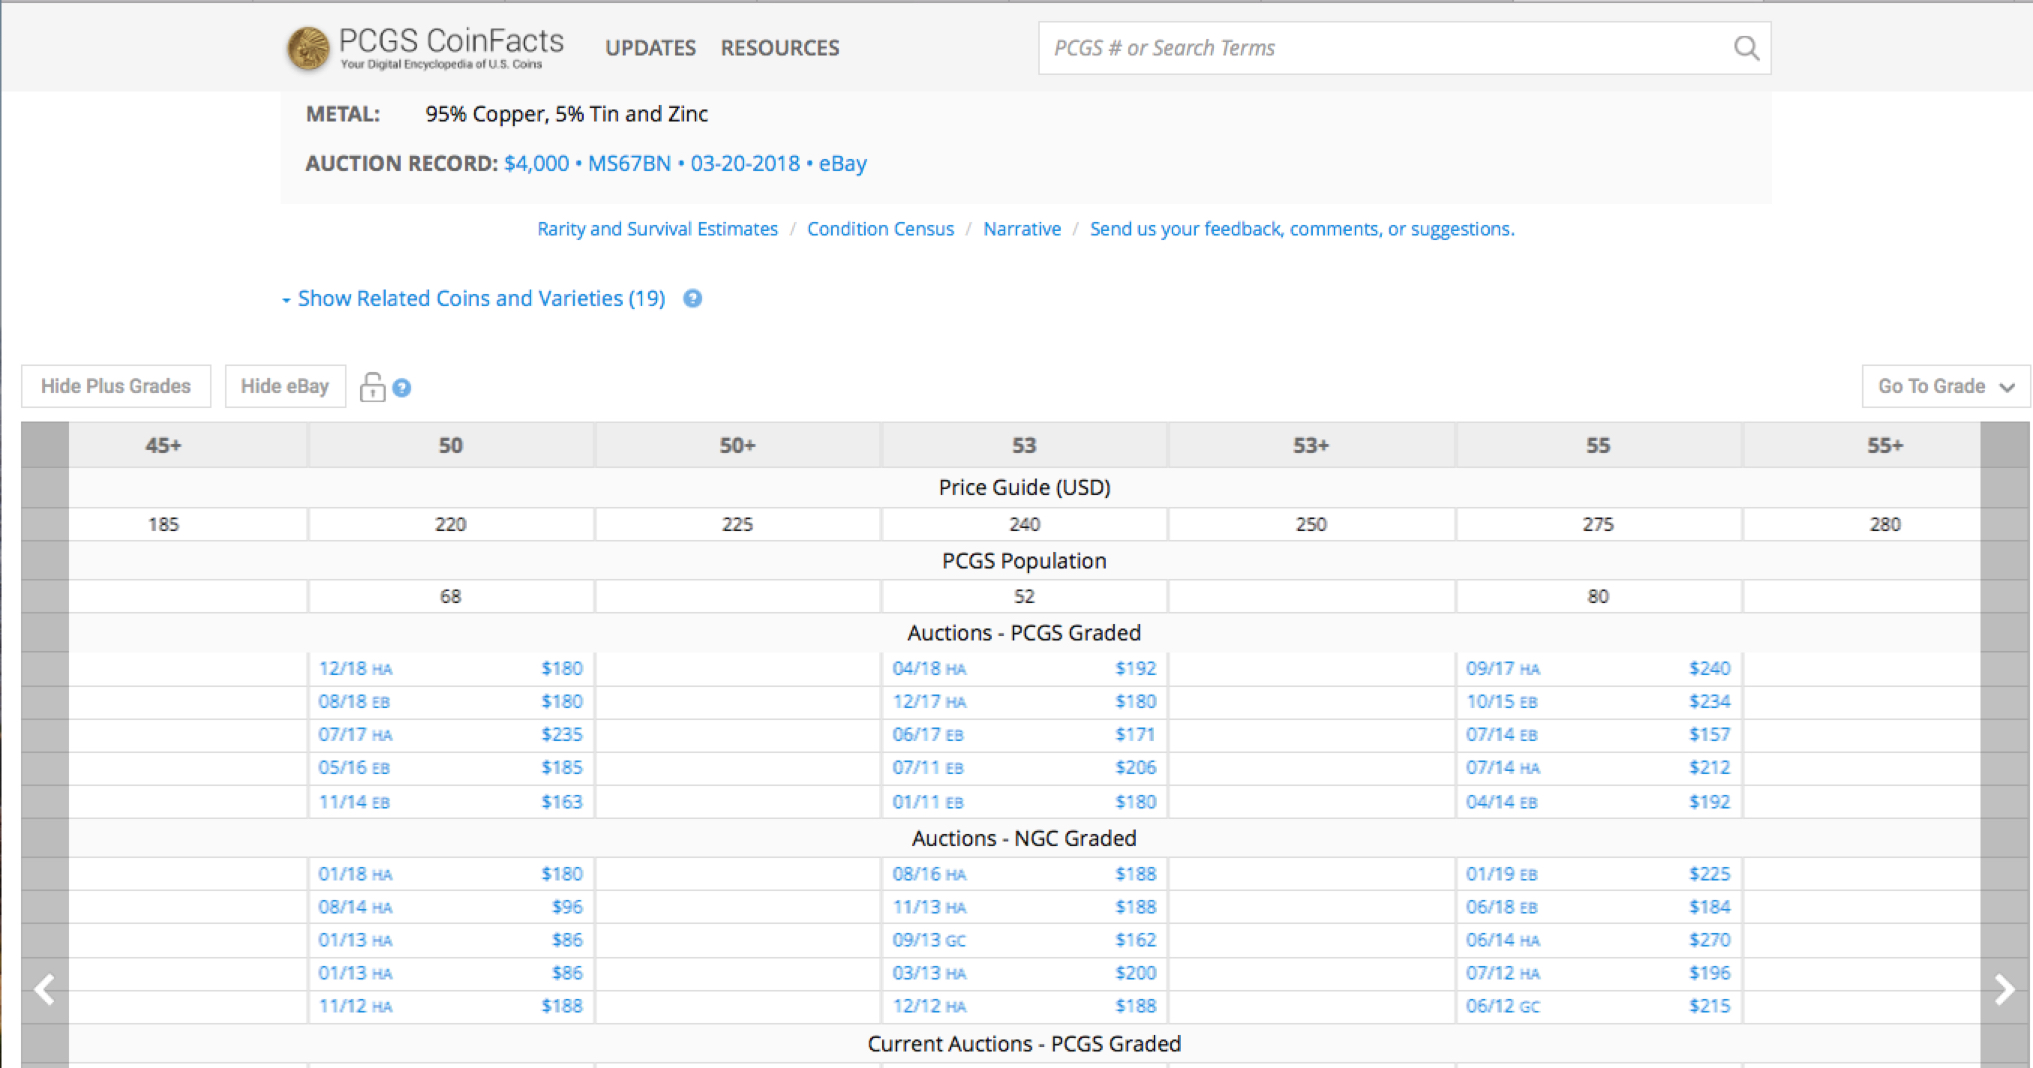This screenshot has width=2033, height=1068.
Task: Open the 11/12 HA $188 NGC auction in grade 50
Action: pos(450,1006)
